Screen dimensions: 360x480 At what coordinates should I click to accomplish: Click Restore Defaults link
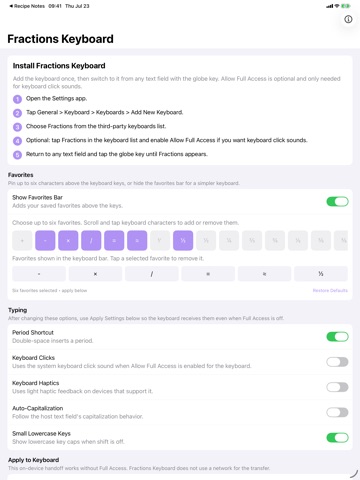pos(330,291)
